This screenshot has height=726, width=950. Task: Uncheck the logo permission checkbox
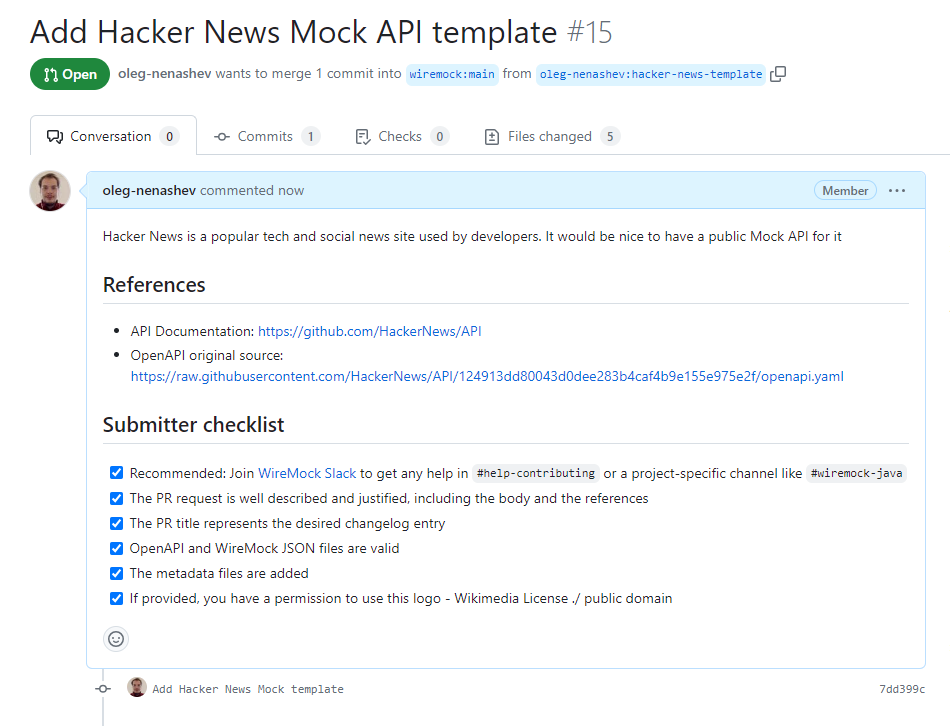(116, 599)
